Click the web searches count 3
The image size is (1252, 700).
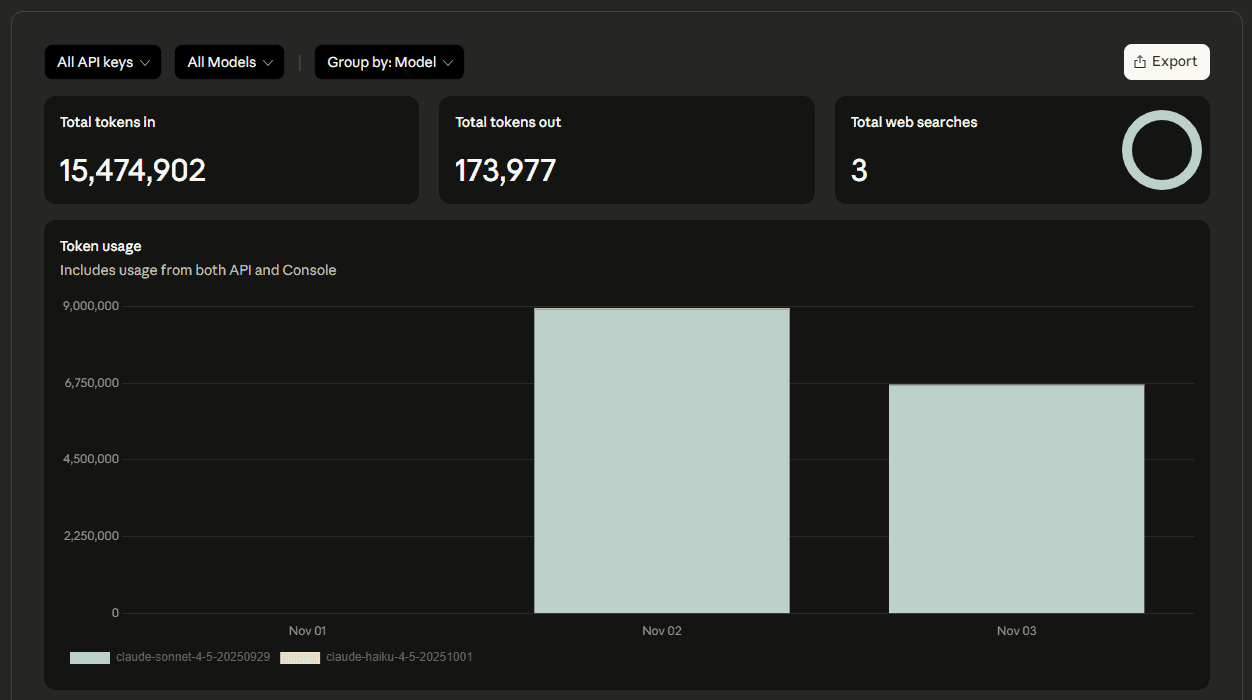[x=859, y=171]
